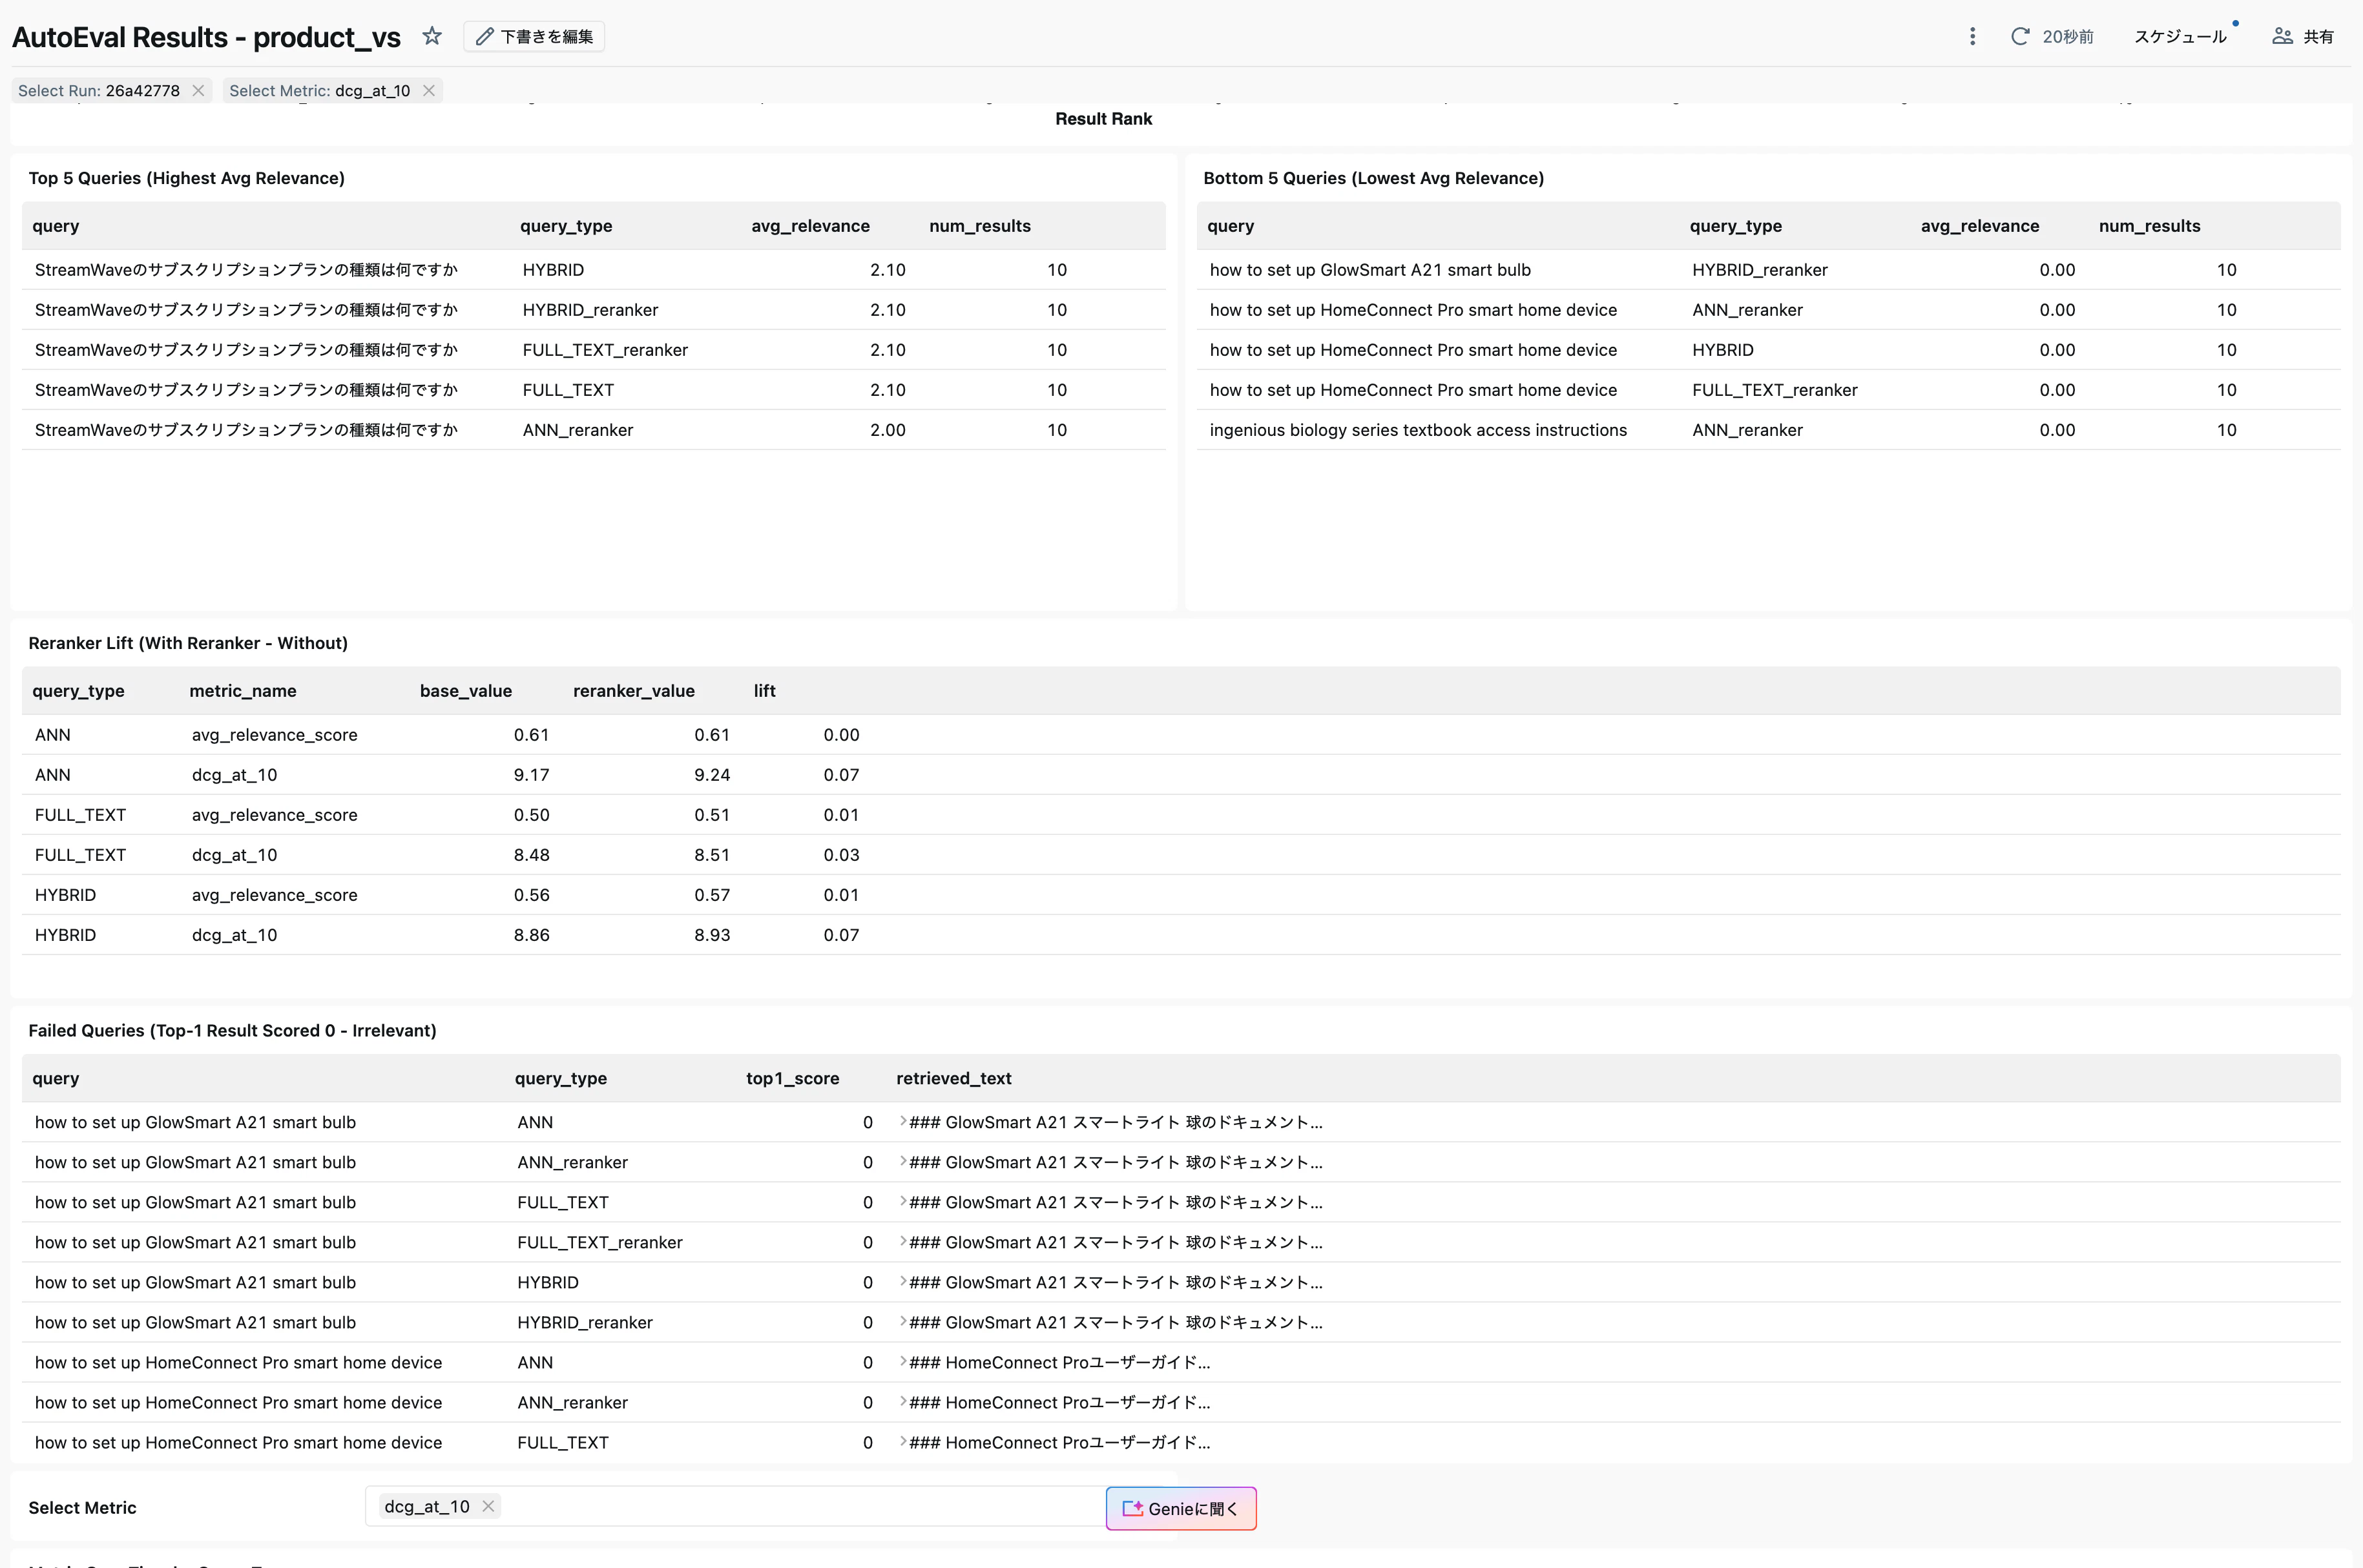Remove the Select Metric dcg_at_10 filter chip
Screen dimensions: 2363x1568
tap(428, 90)
